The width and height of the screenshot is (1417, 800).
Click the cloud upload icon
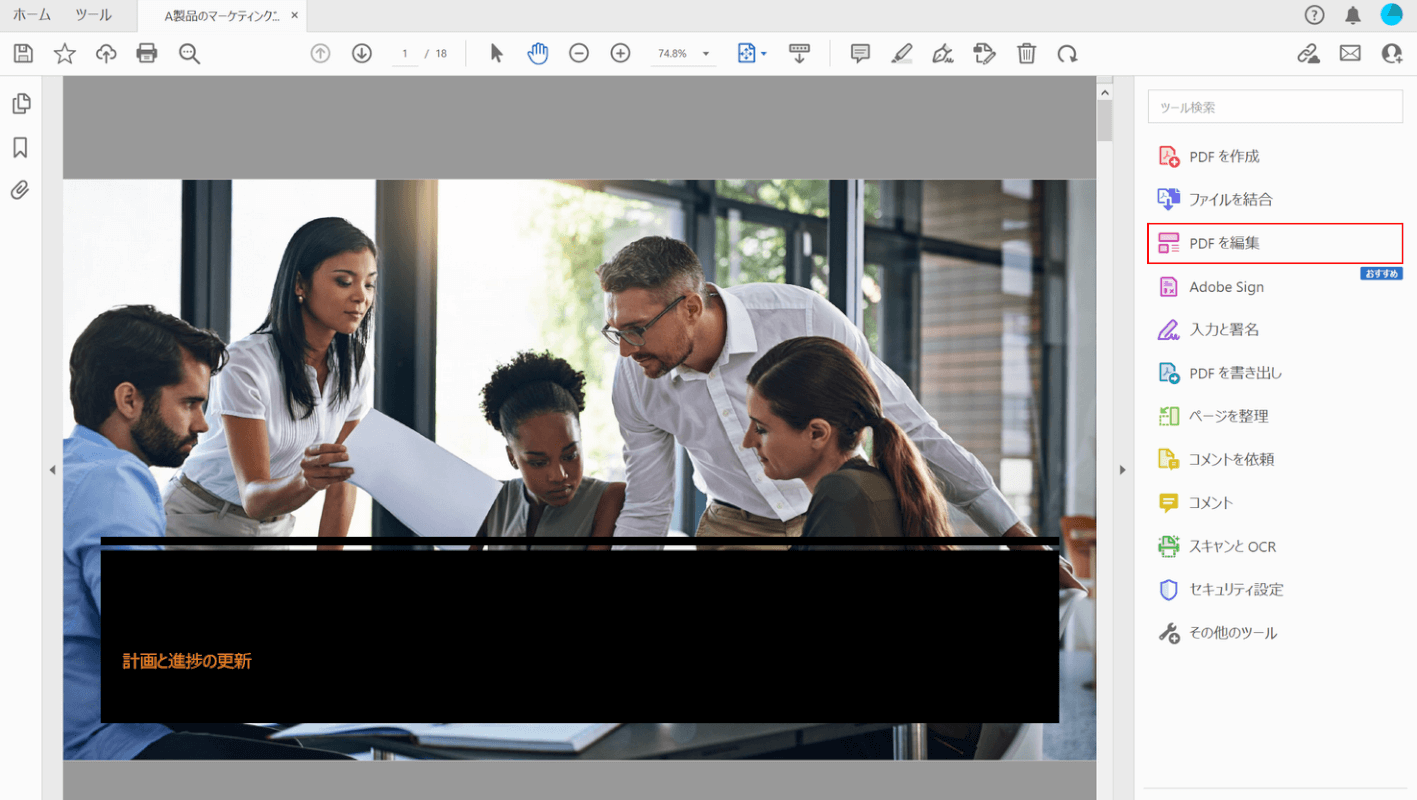(x=106, y=54)
